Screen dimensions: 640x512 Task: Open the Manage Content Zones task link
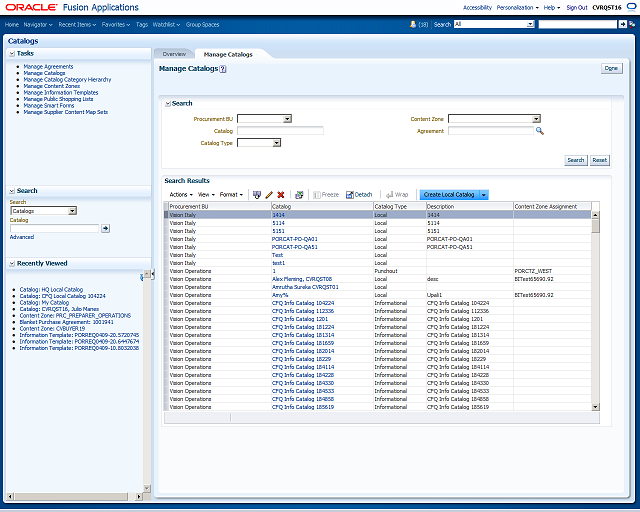[x=51, y=86]
